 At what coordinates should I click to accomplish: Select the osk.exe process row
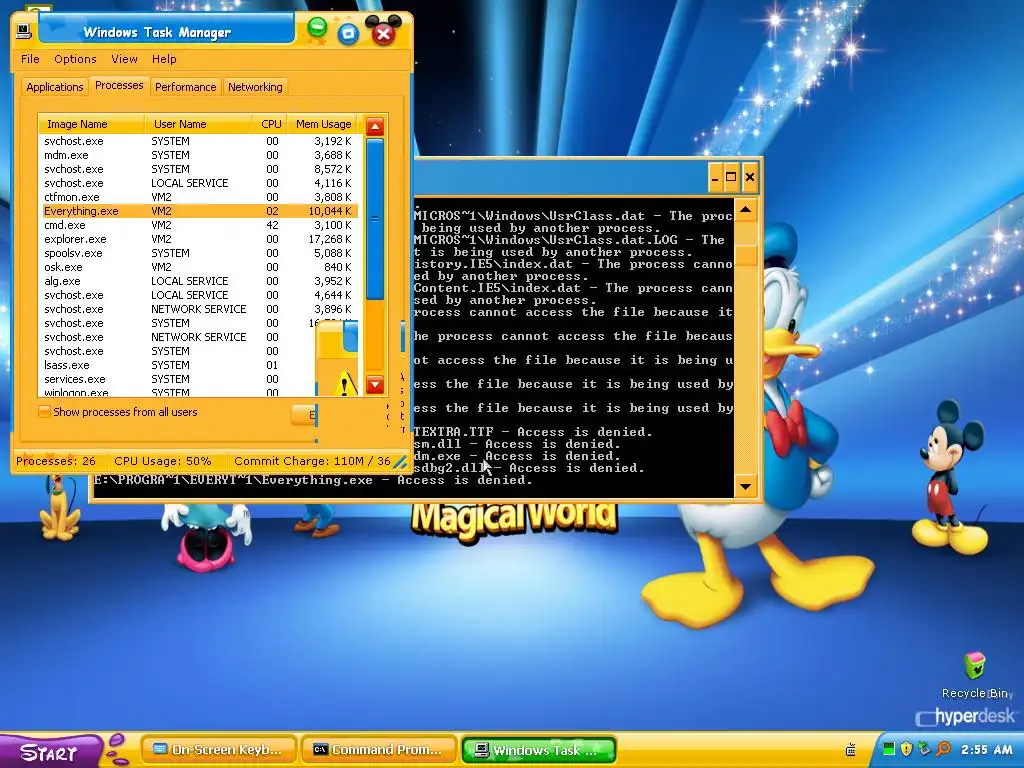[x=199, y=267]
